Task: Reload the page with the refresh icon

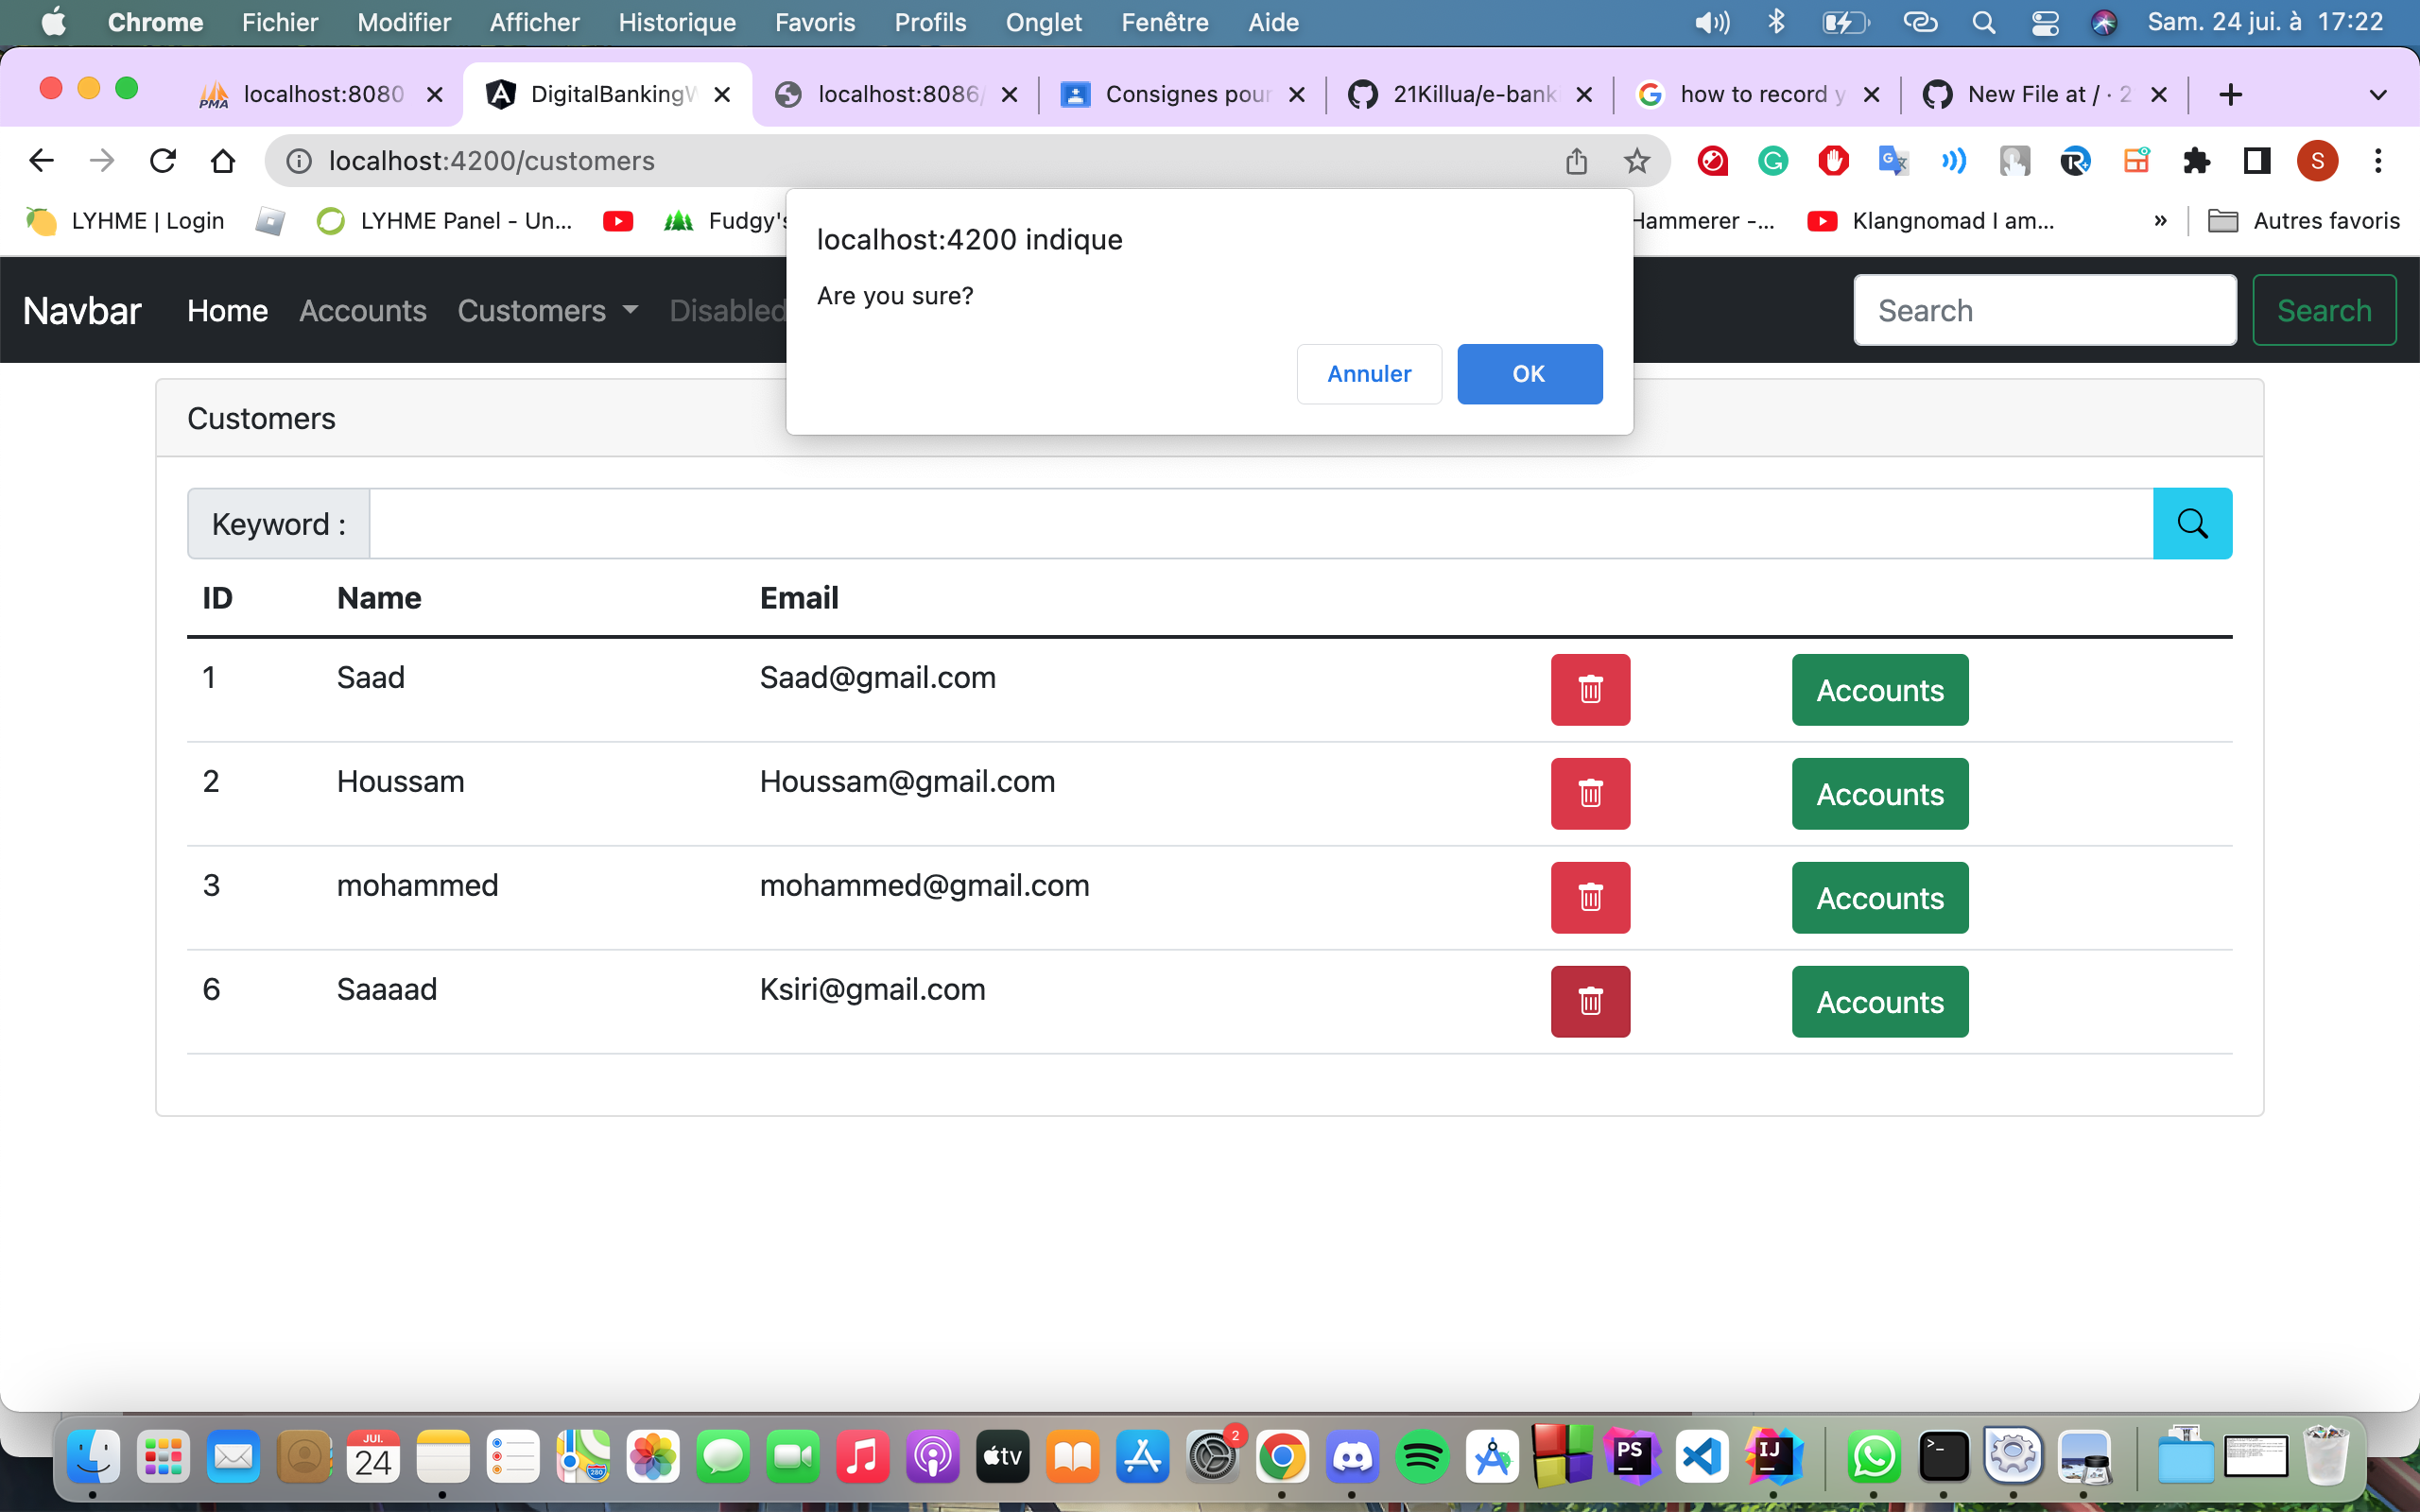Action: point(163,160)
